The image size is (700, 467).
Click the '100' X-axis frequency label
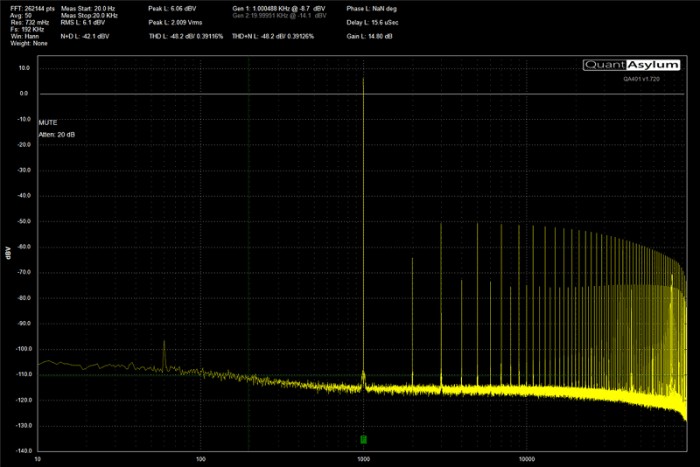(x=201, y=459)
